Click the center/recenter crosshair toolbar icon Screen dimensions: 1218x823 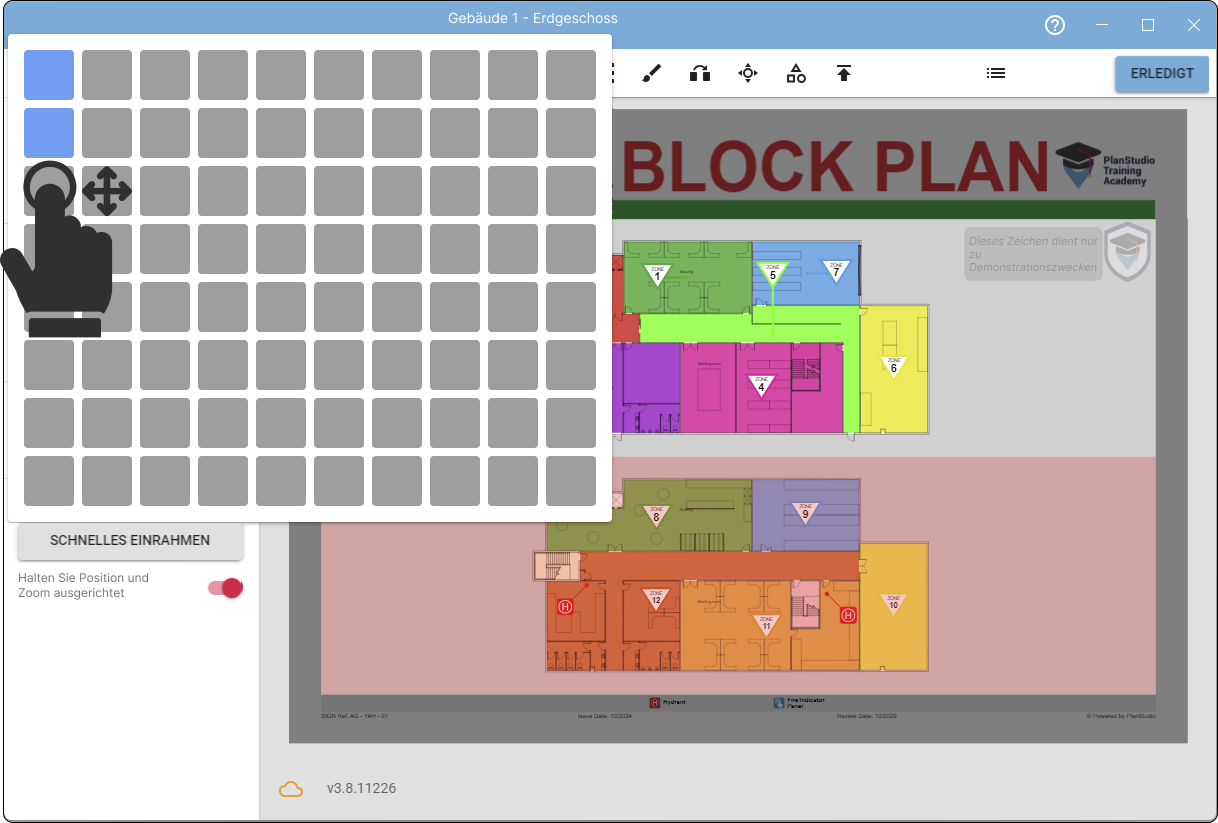[x=748, y=73]
